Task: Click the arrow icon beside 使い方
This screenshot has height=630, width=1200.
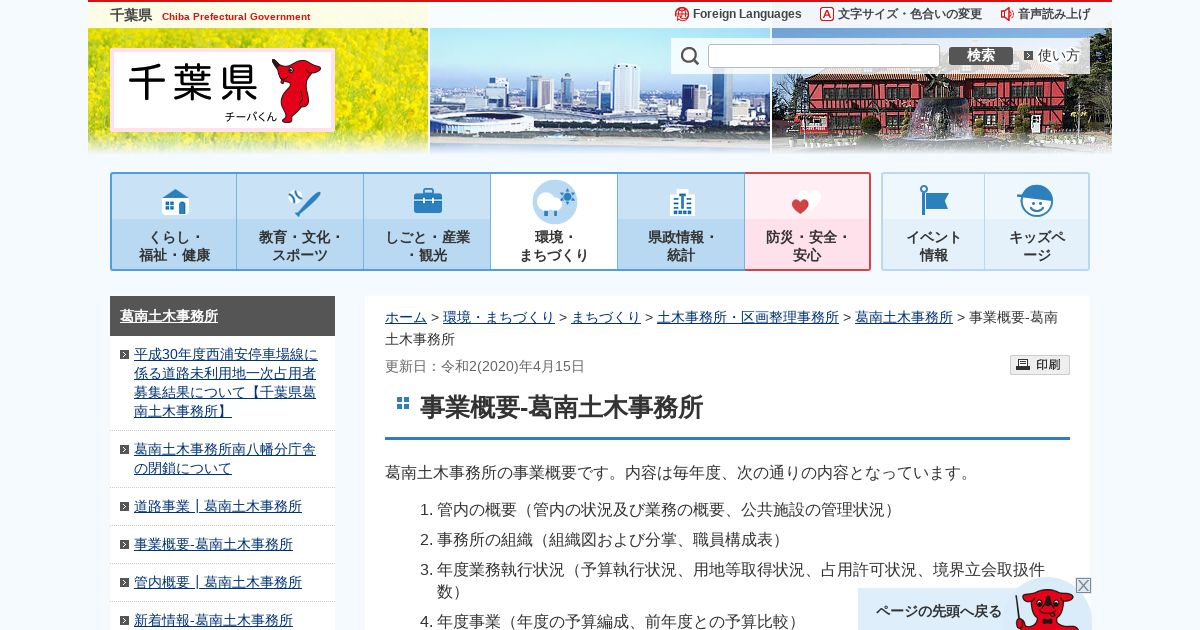Action: pos(1028,56)
